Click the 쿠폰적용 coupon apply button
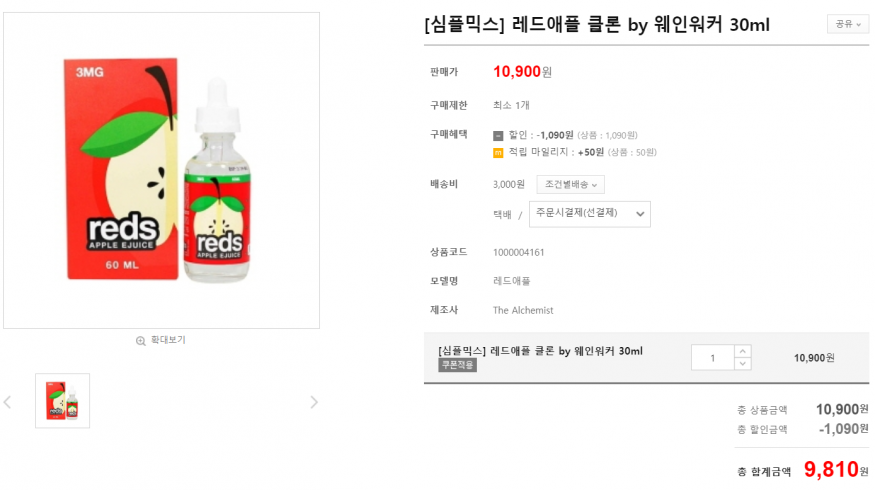This screenshot has height=490, width=875. (x=458, y=365)
